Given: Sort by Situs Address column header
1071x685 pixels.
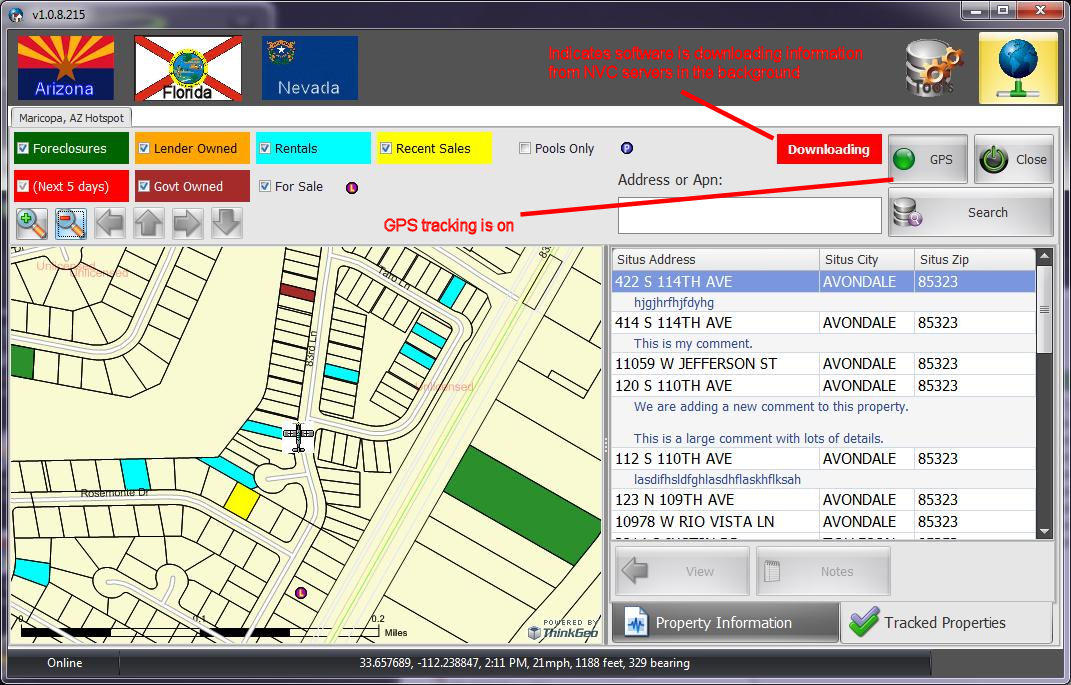Looking at the screenshot, I should (715, 260).
